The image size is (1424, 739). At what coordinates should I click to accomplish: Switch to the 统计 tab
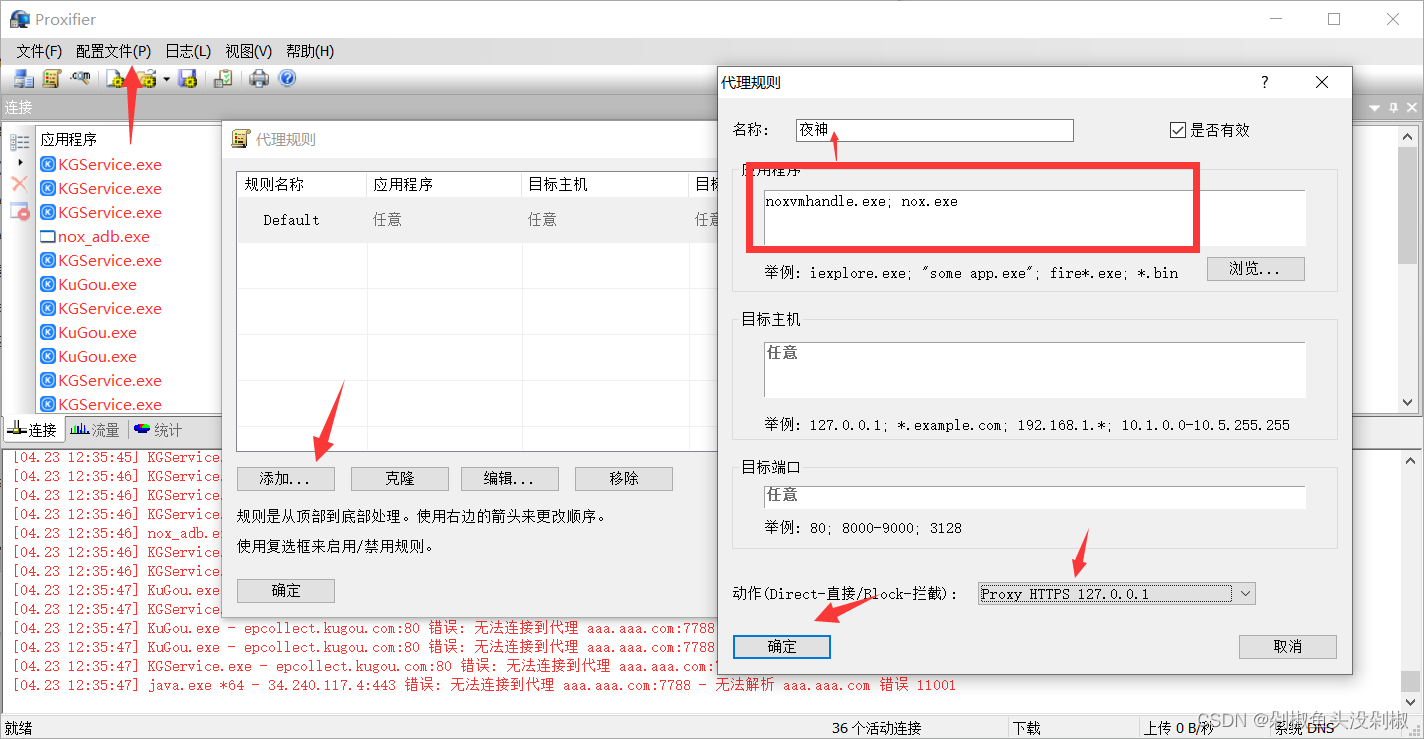pos(158,430)
